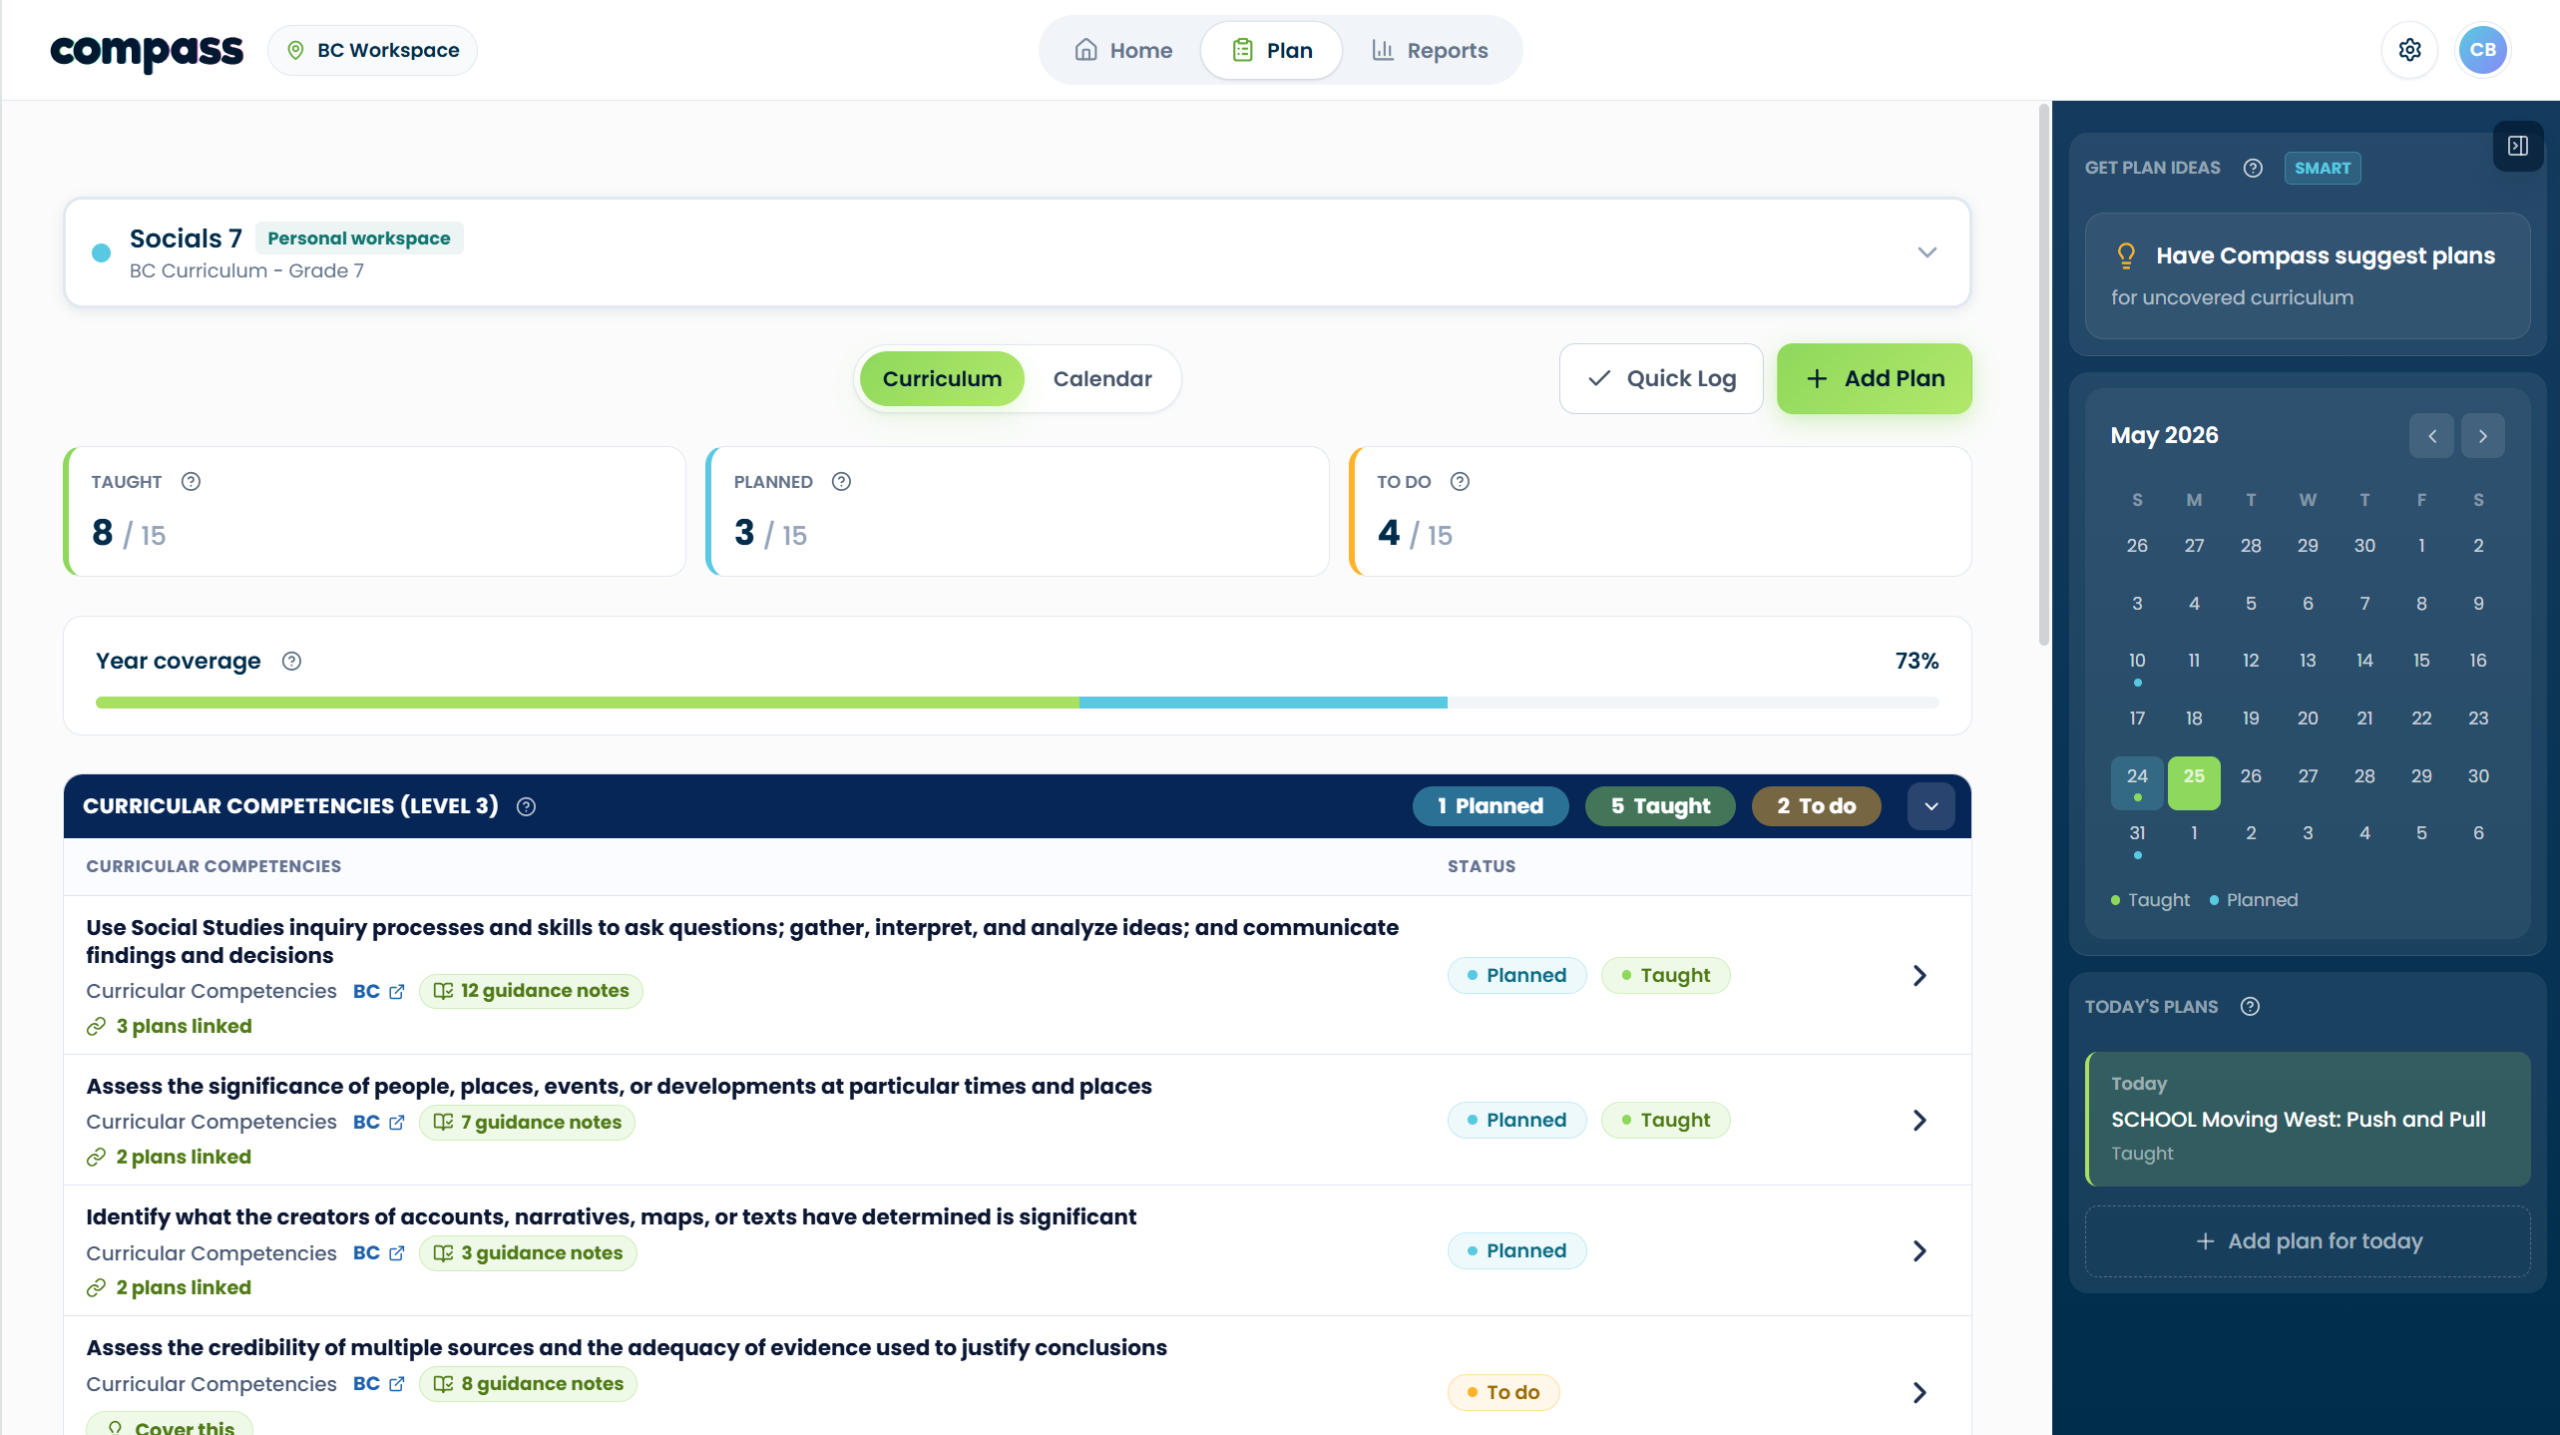Click Have Compass suggest plans
Image resolution: width=2560 pixels, height=1435 pixels.
(x=2308, y=276)
